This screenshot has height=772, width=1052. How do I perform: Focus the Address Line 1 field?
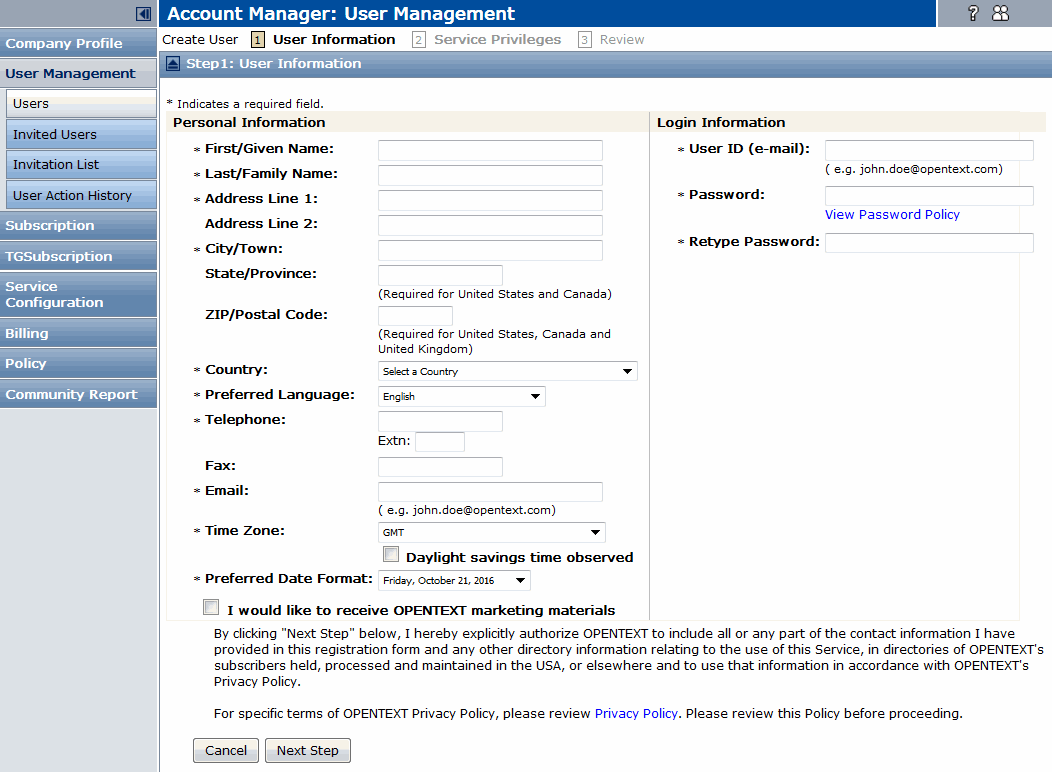pyautogui.click(x=490, y=200)
